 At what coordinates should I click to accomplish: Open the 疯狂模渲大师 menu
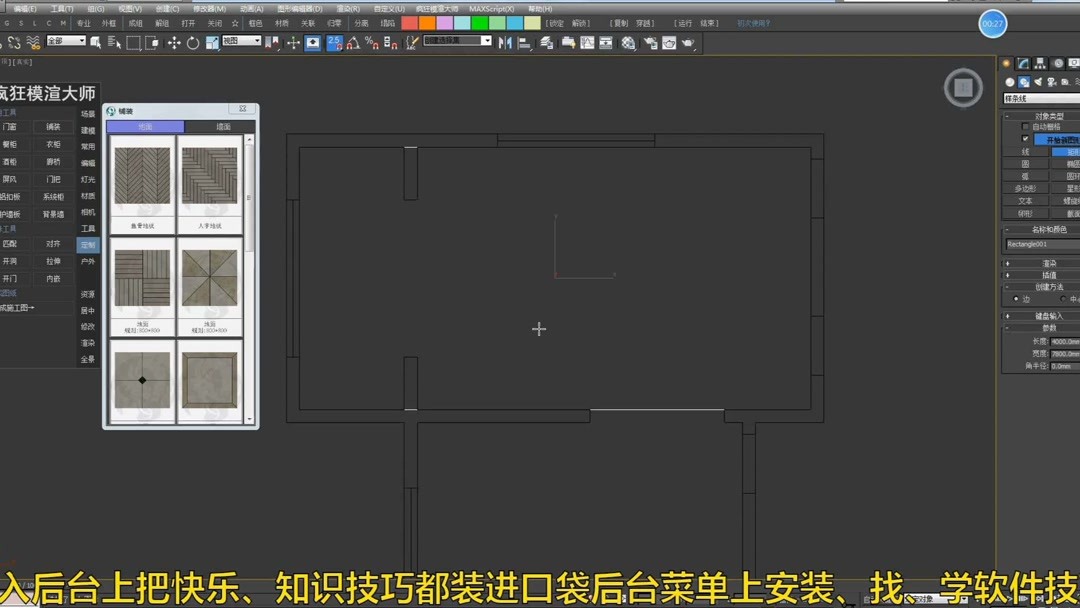437,9
